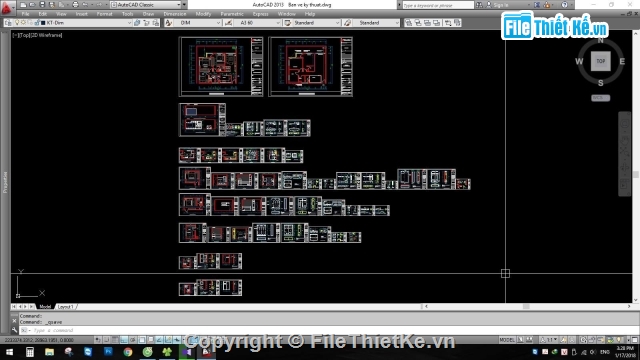Click the Dimension Style icon beside DIM
This screenshot has height=360, width=640.
pos(169,23)
